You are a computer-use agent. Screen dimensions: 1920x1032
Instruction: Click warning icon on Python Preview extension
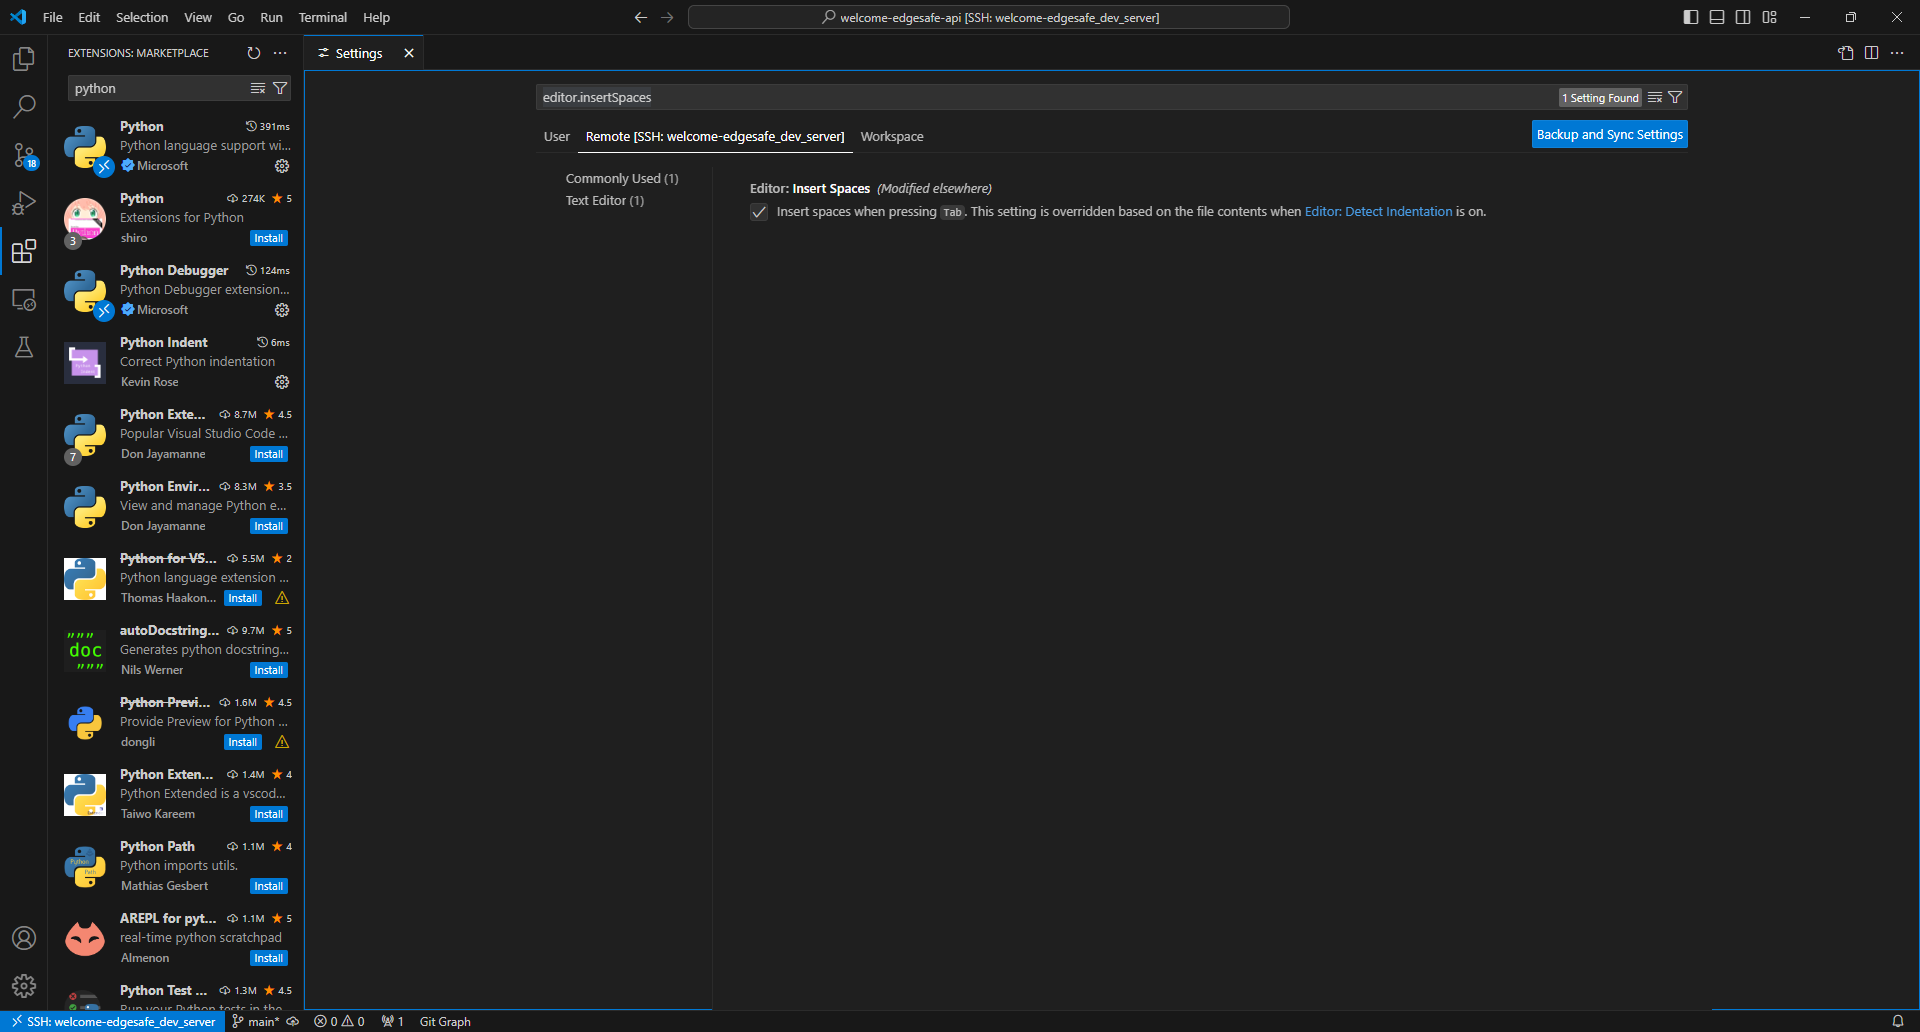(x=282, y=742)
